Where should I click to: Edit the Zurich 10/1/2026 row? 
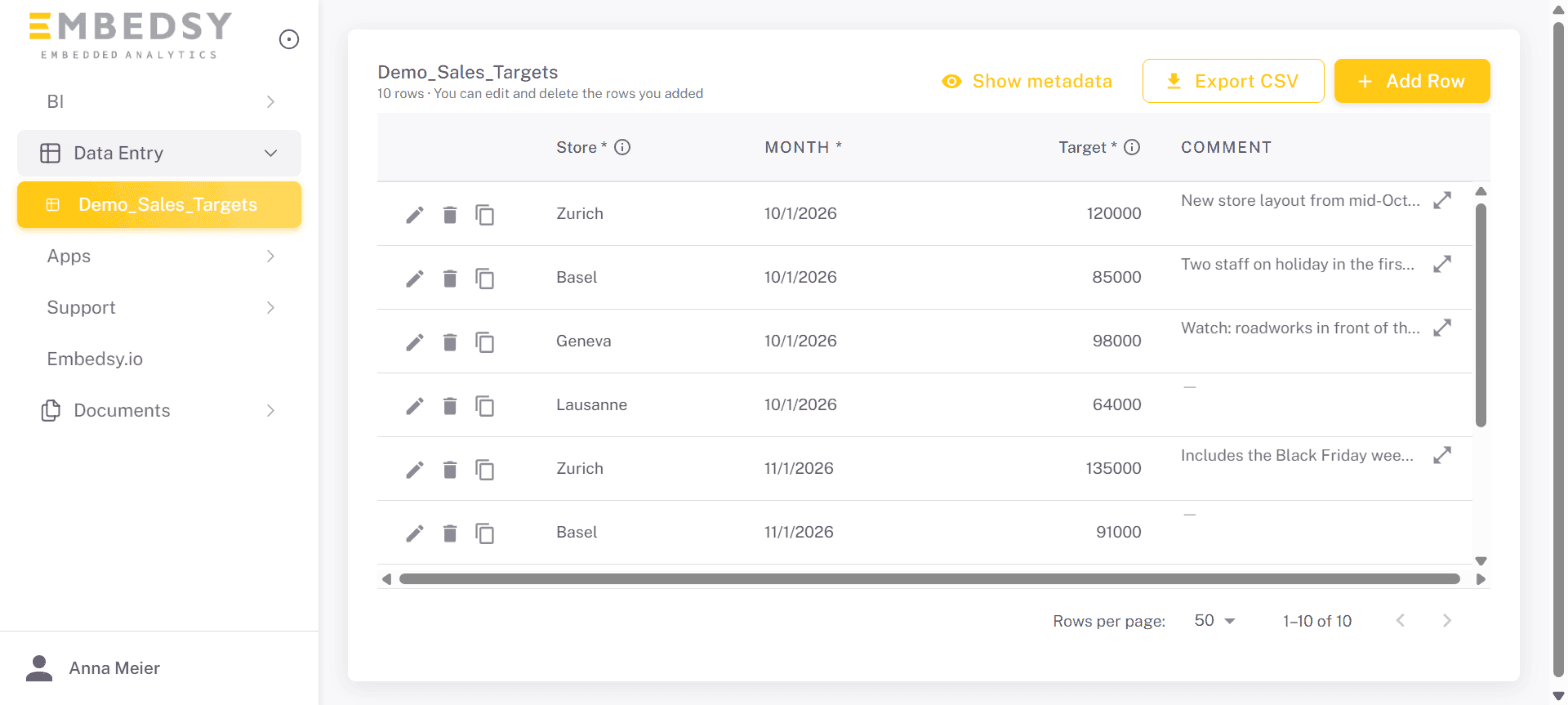(x=415, y=214)
